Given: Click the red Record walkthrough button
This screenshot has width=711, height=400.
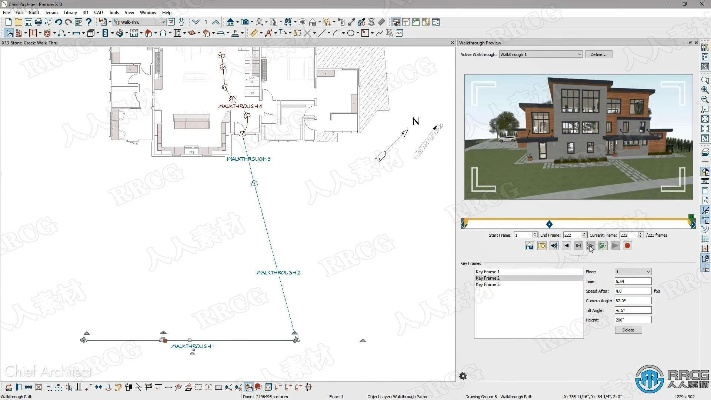Looking at the screenshot, I should (627, 244).
